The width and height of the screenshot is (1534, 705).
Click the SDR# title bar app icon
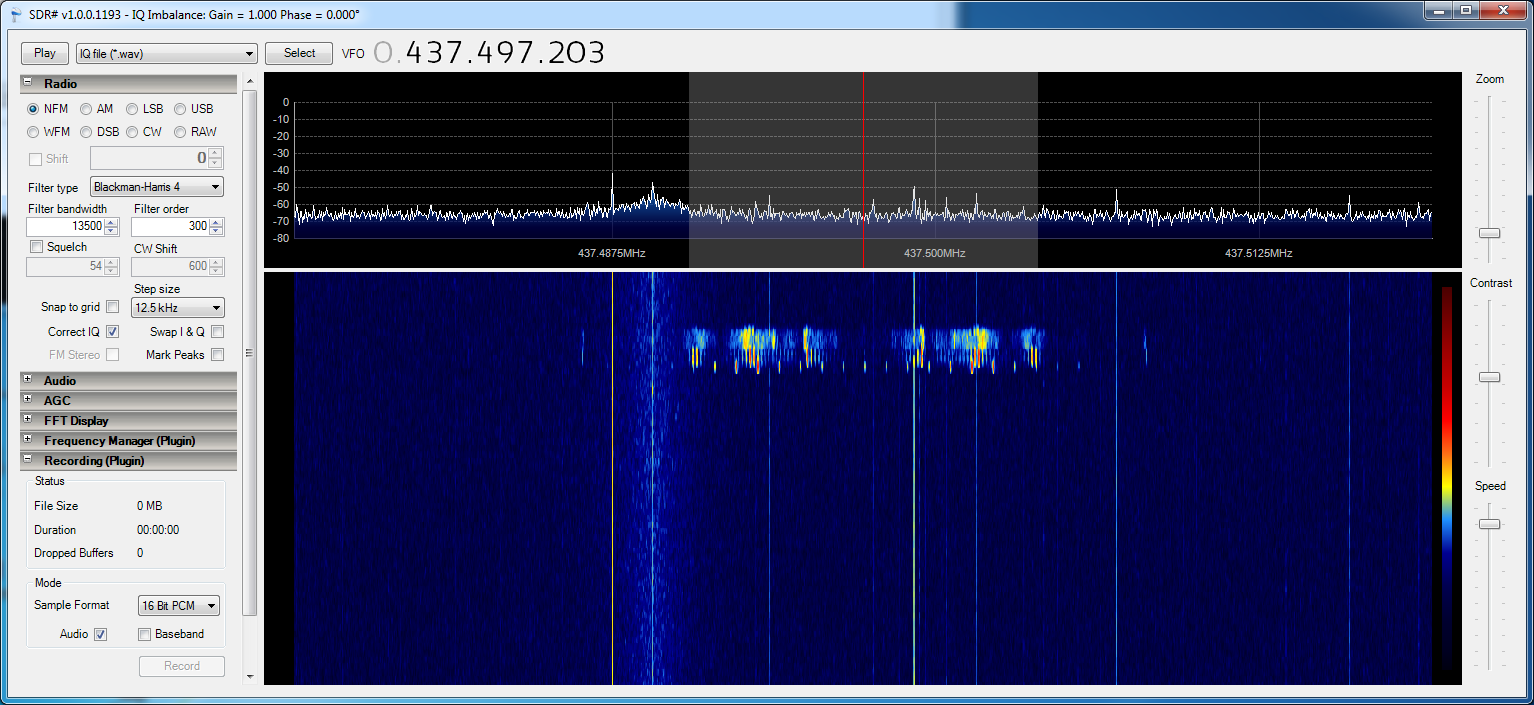(x=14, y=15)
